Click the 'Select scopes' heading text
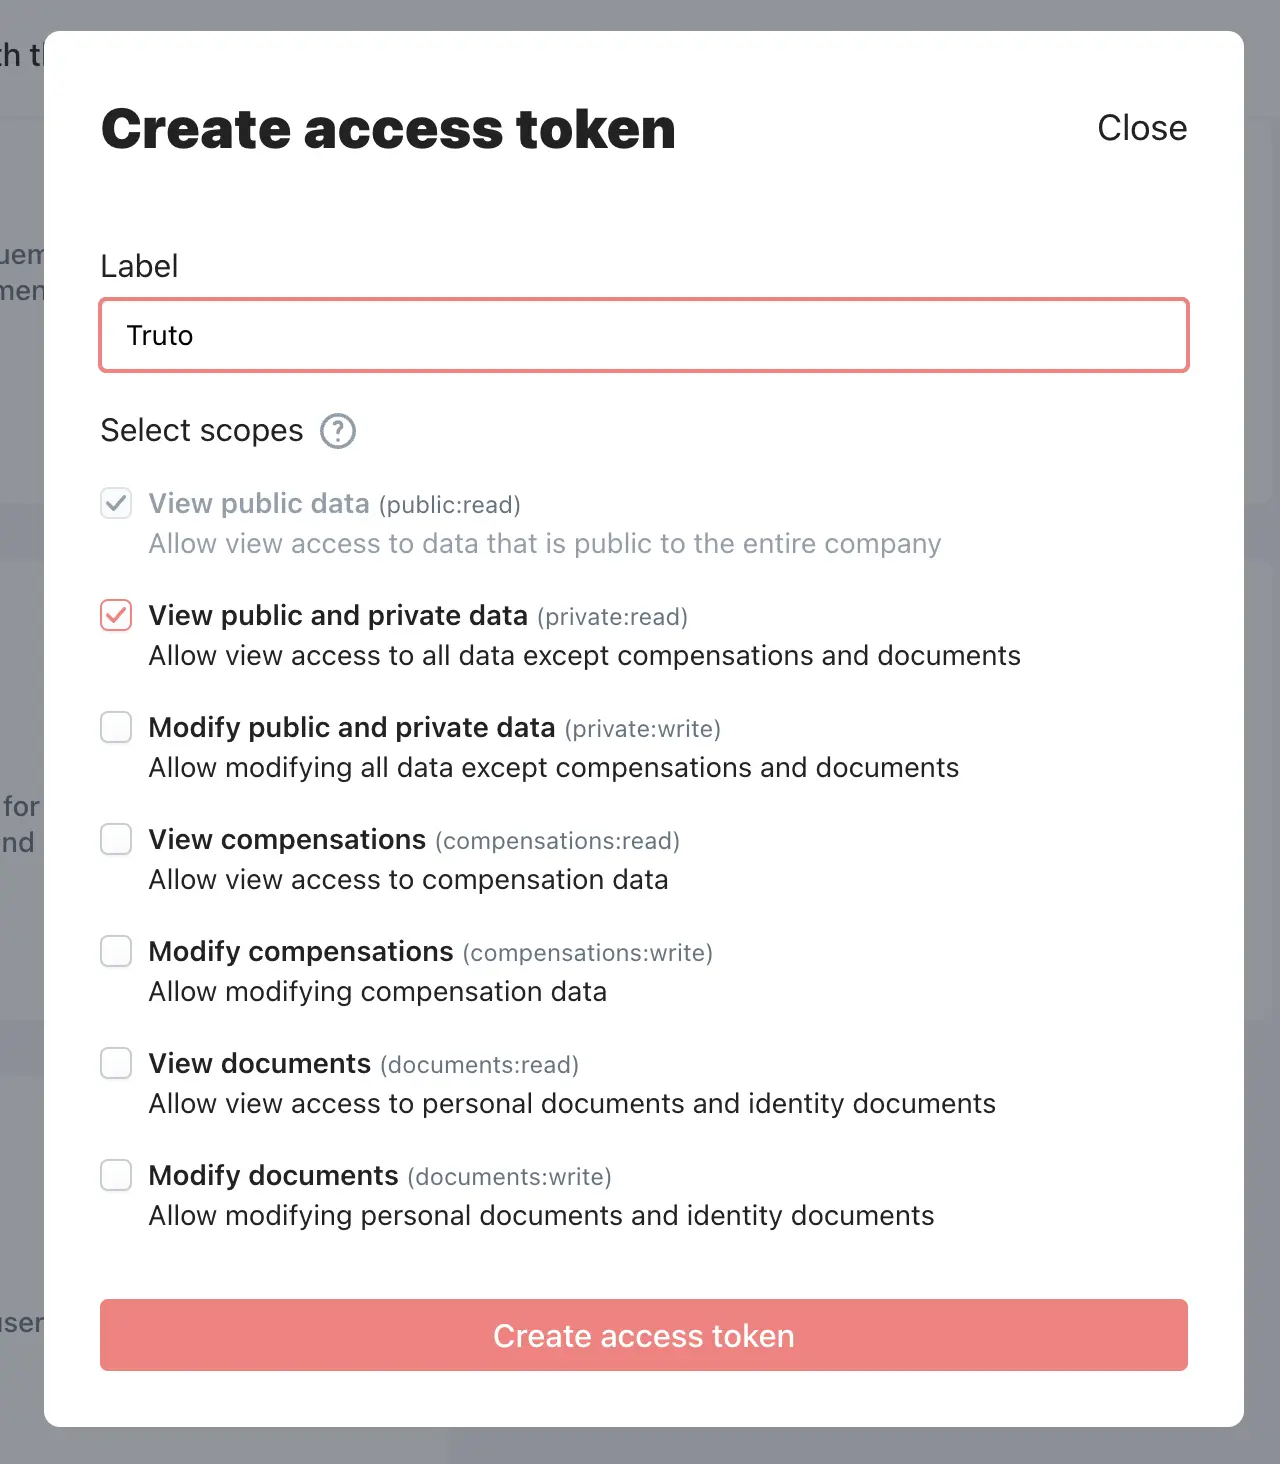 pos(202,430)
